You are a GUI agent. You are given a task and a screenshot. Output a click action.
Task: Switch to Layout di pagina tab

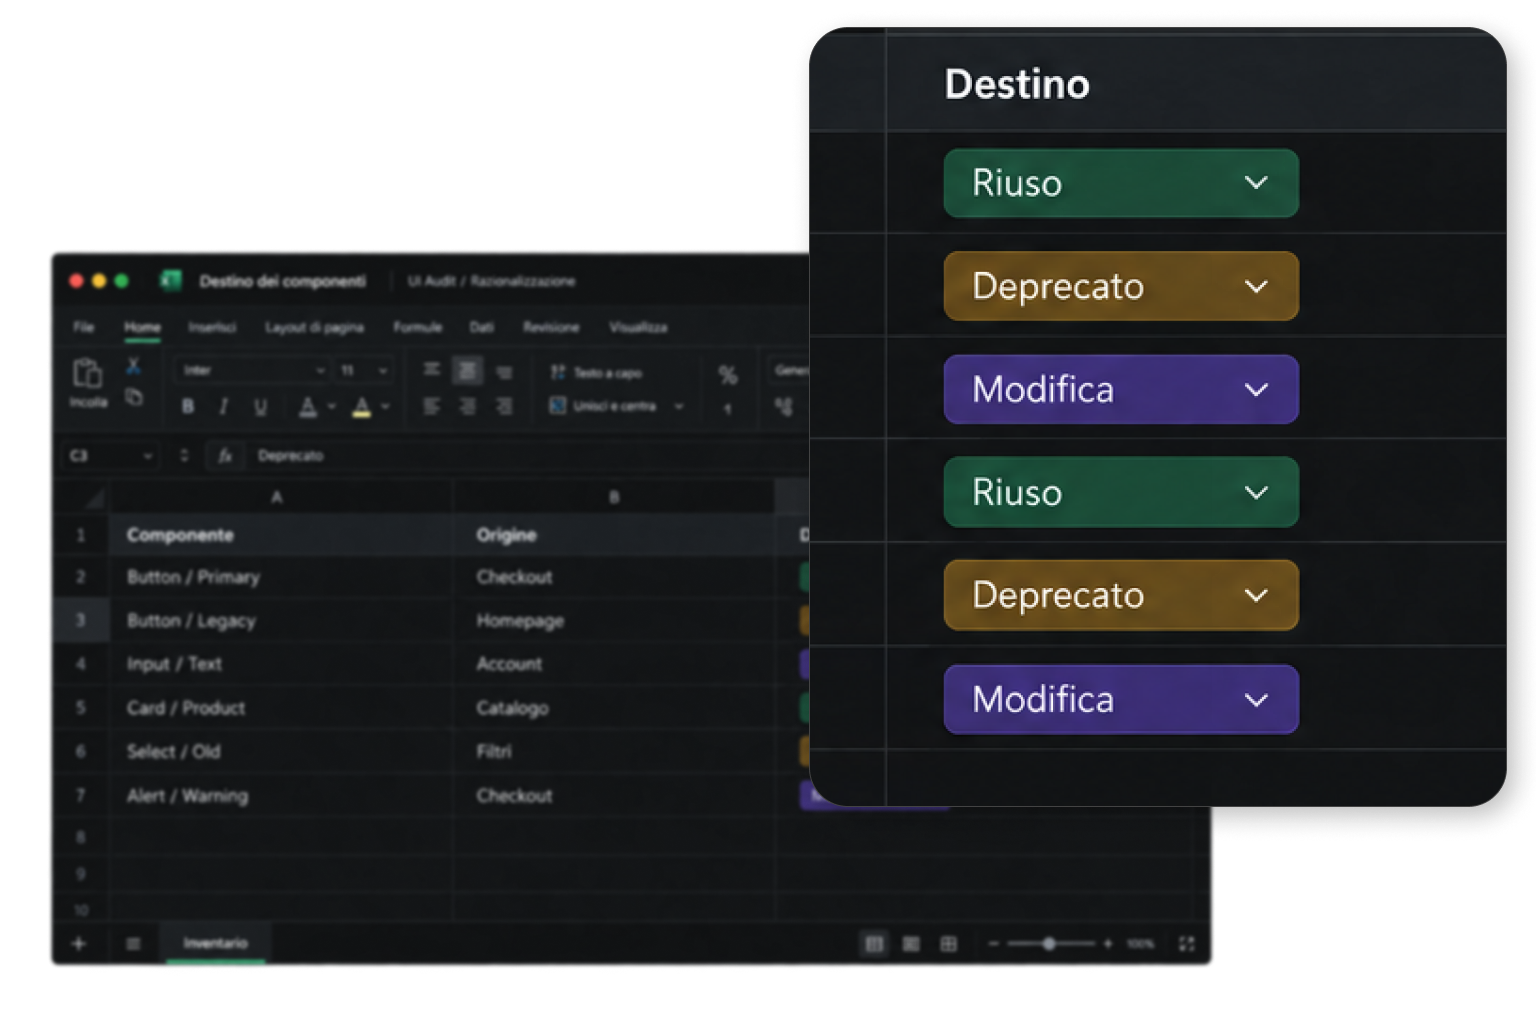tap(314, 327)
